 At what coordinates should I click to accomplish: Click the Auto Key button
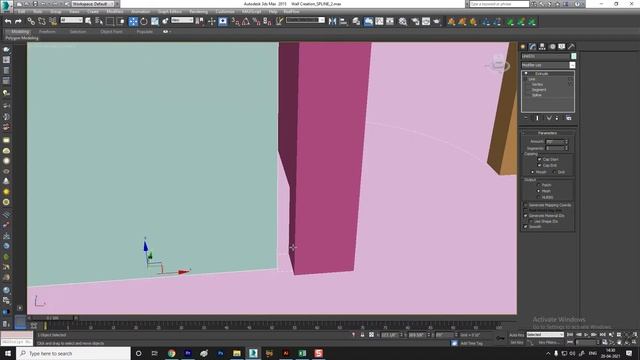(x=516, y=335)
